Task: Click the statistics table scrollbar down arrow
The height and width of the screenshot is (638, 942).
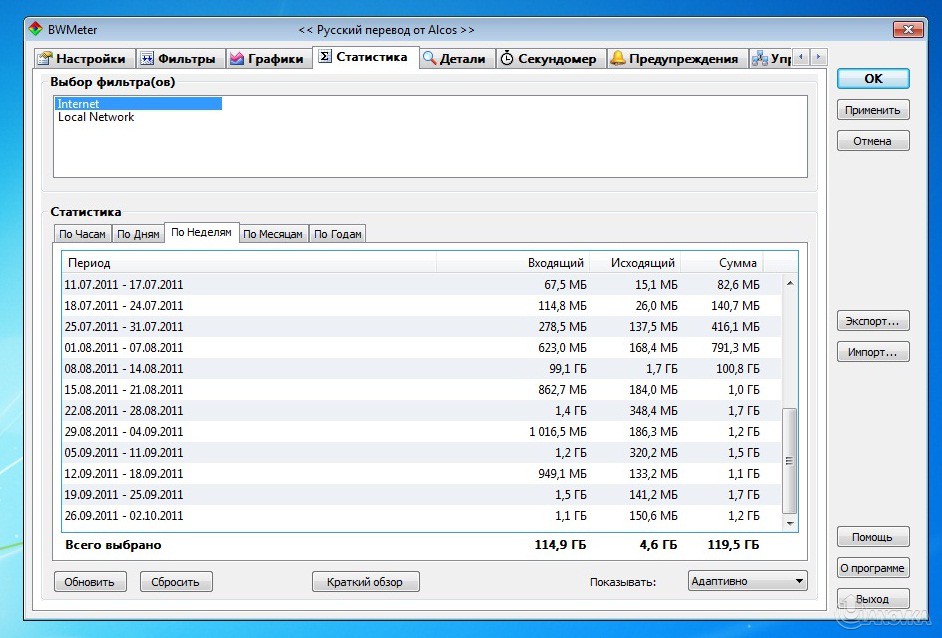Action: [790, 523]
